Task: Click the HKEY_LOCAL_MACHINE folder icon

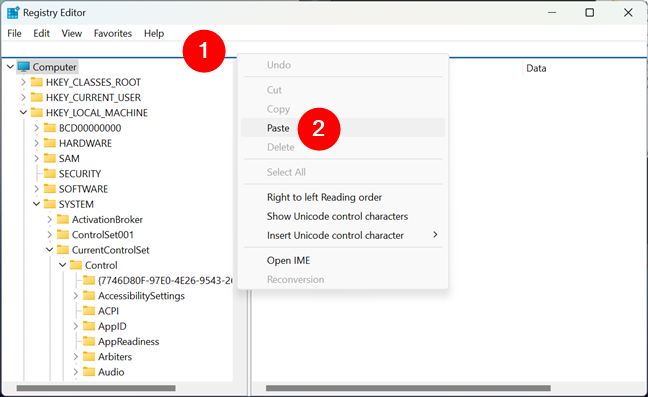Action: click(x=37, y=112)
